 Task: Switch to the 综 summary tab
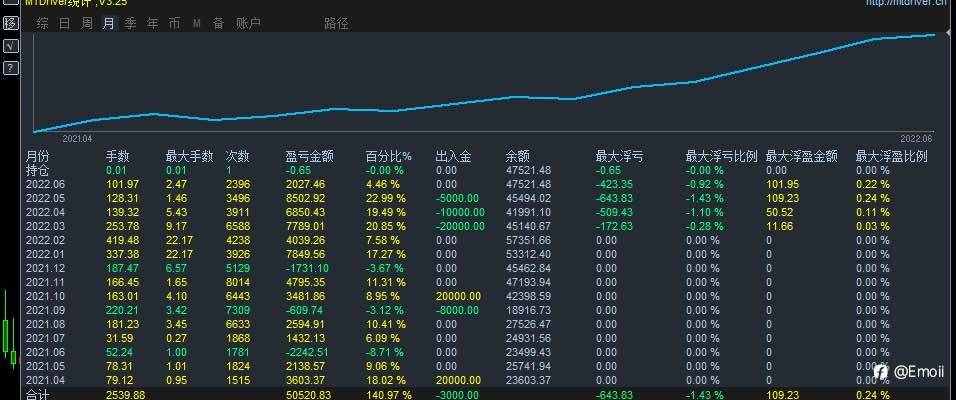point(42,24)
